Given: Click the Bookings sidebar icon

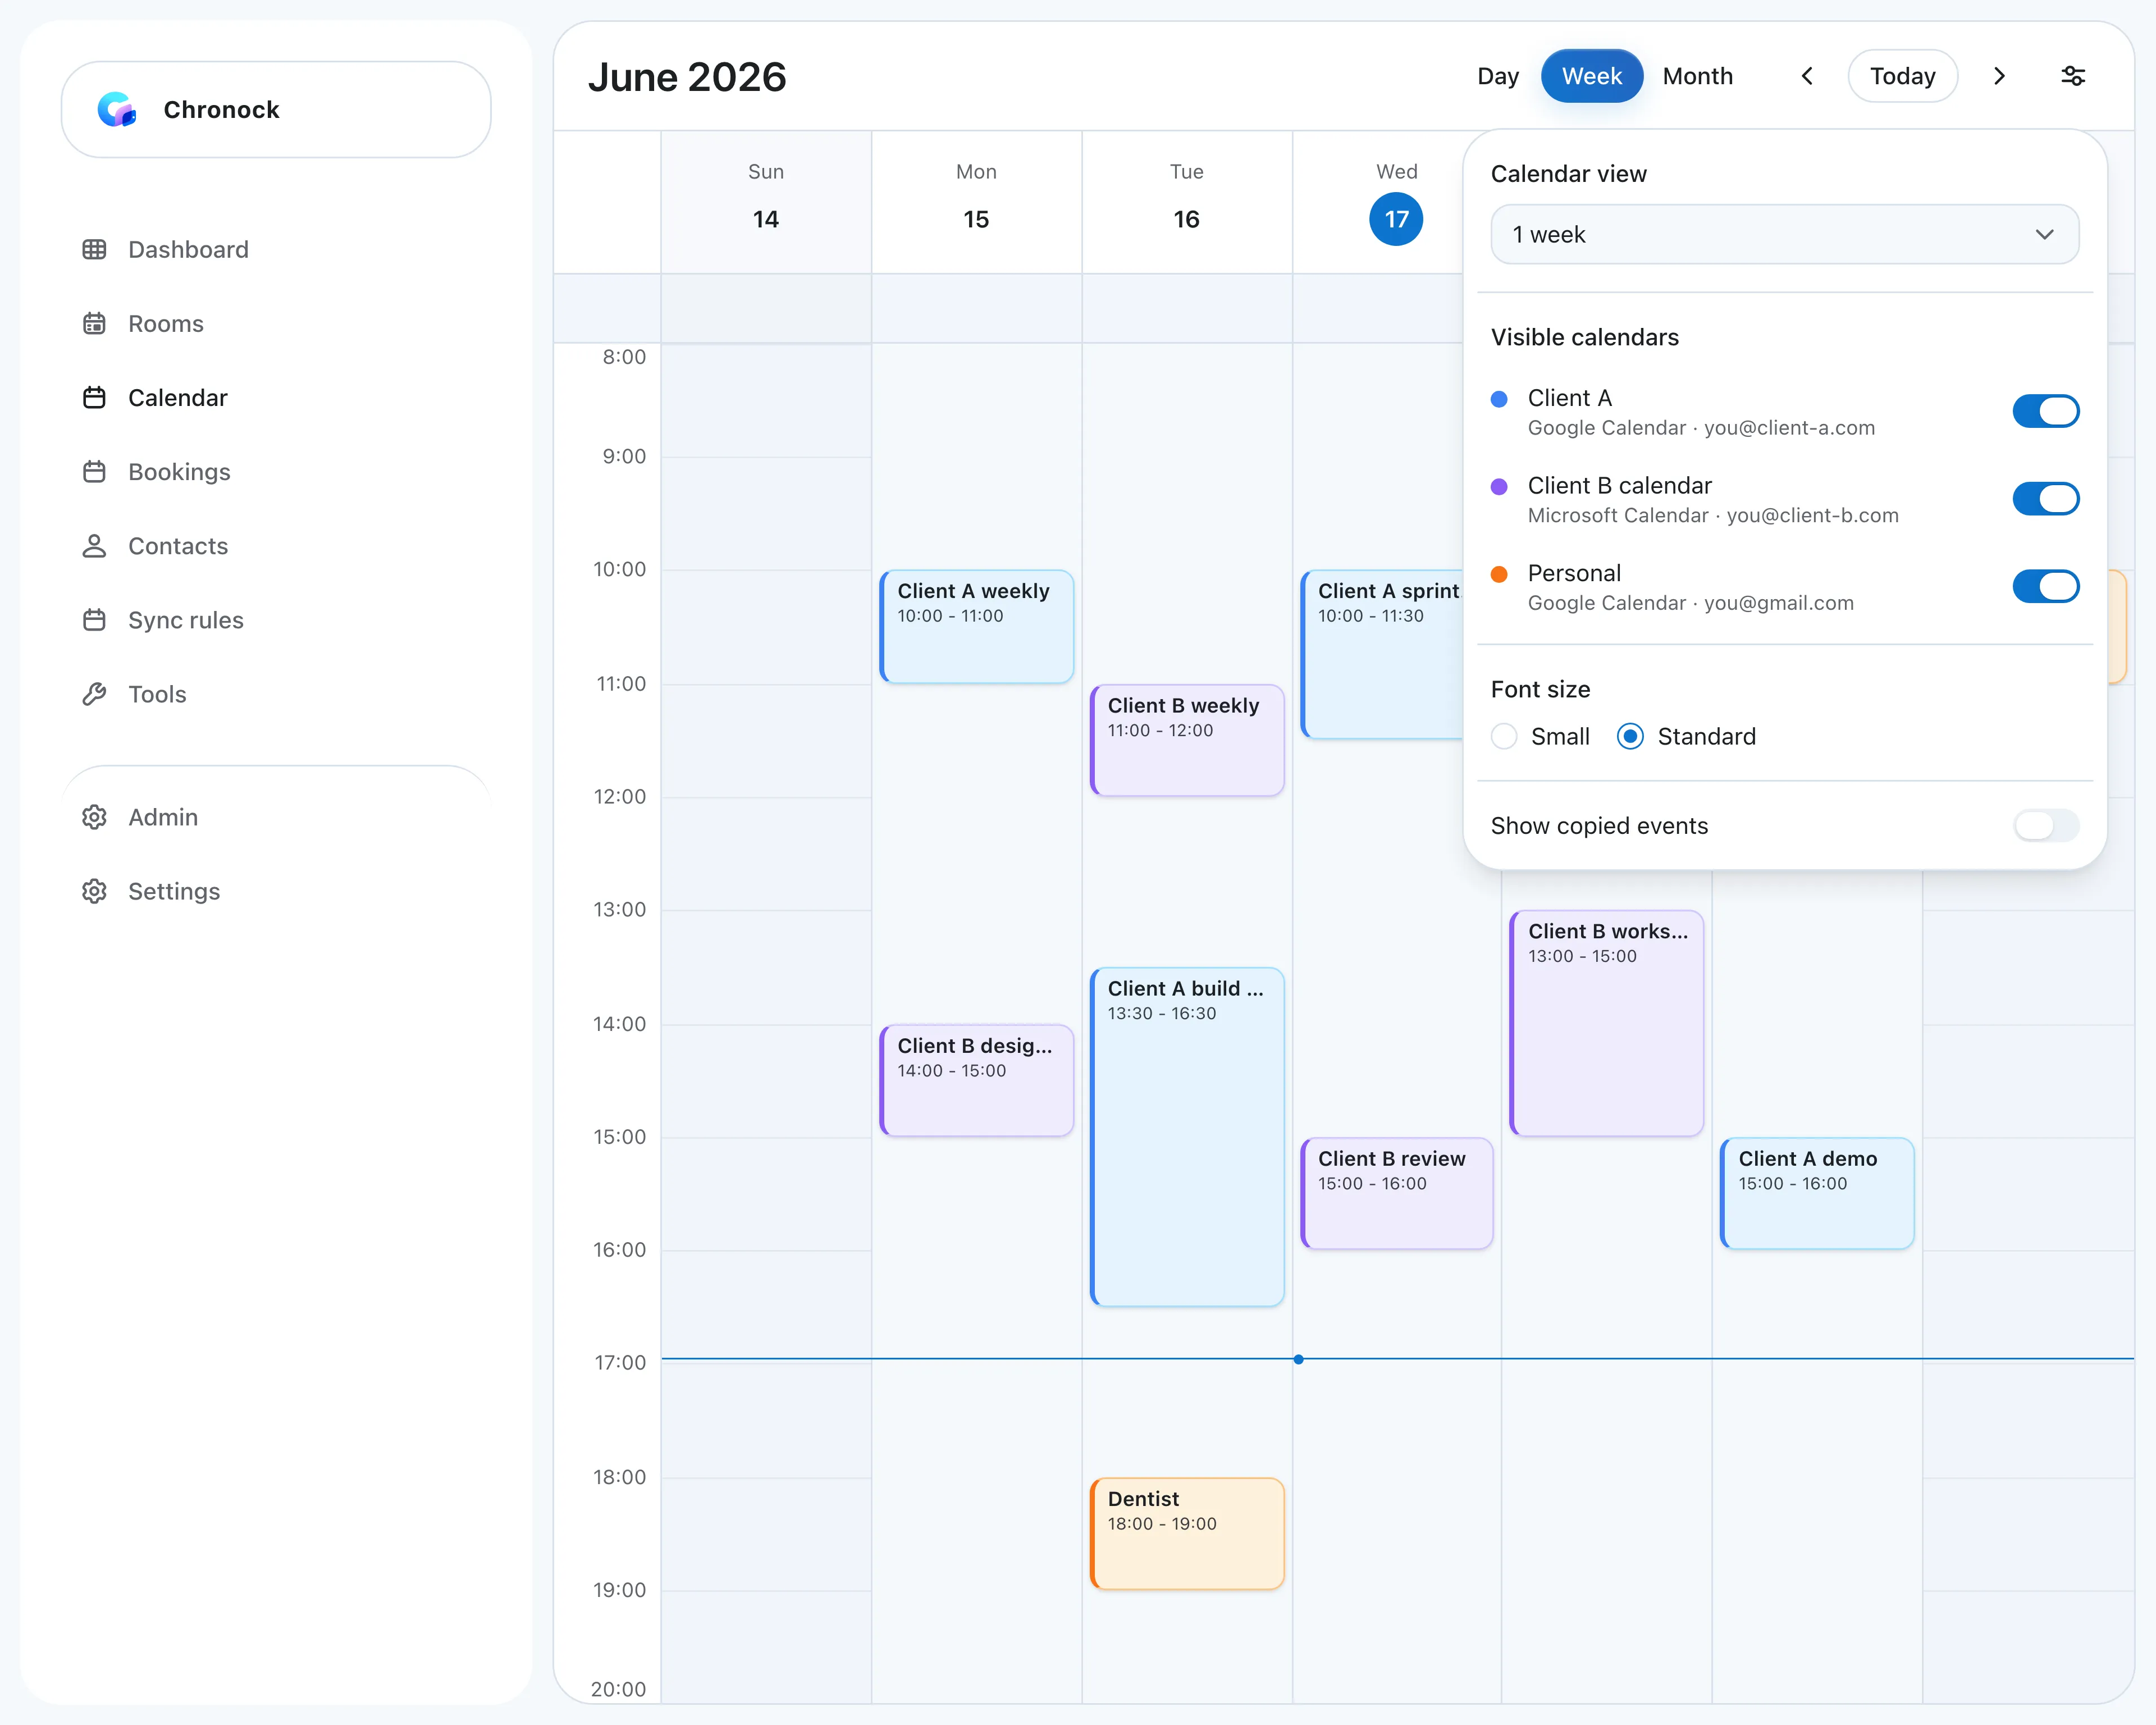Looking at the screenshot, I should tap(94, 471).
